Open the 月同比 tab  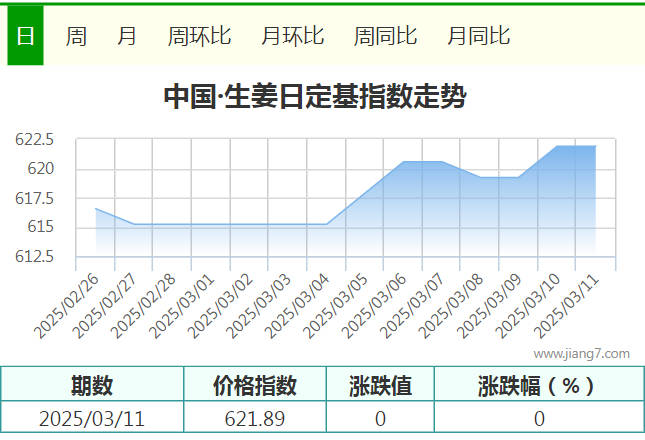point(478,37)
